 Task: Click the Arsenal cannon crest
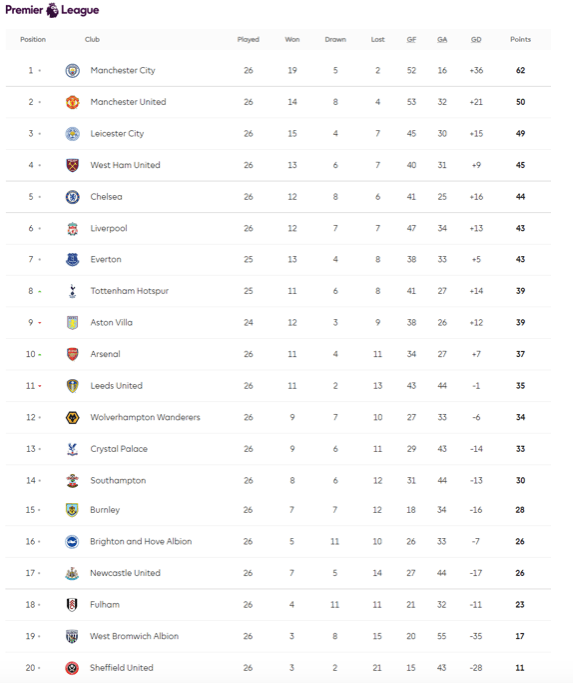[72, 354]
